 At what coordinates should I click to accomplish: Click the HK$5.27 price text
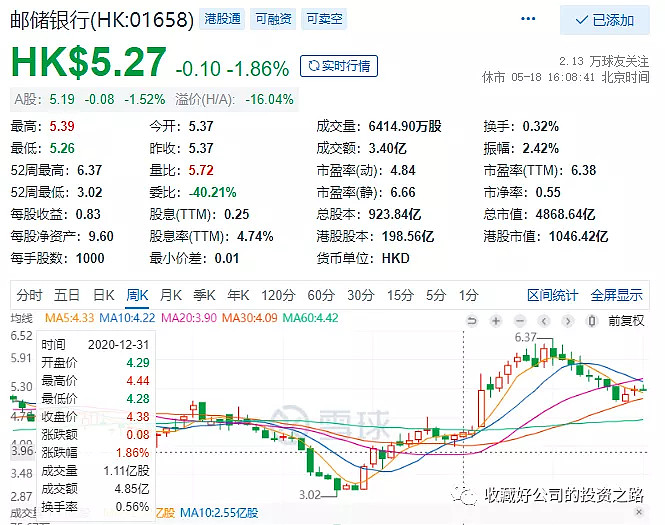point(89,62)
